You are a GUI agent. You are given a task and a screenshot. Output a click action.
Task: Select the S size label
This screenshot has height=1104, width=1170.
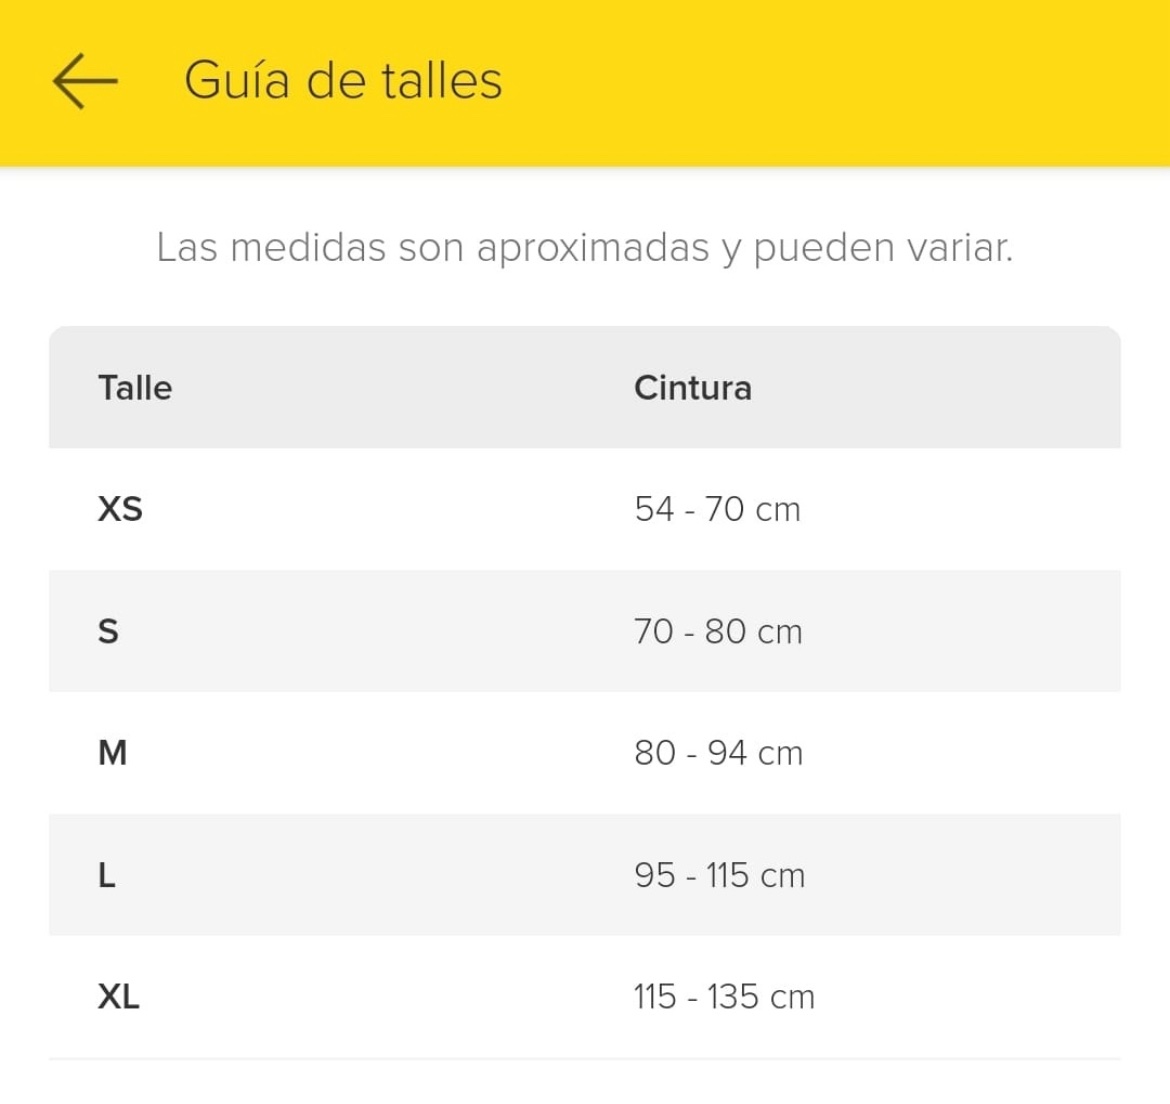[108, 632]
